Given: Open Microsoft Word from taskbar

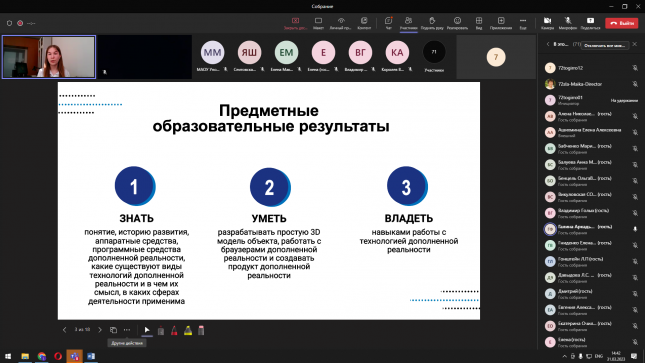Looking at the screenshot, I should [91, 356].
